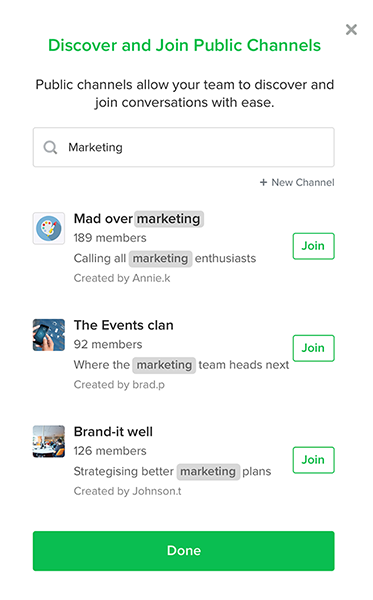This screenshot has width=373, height=600.
Task: Join the Mad over marketing channel
Action: [x=313, y=246]
